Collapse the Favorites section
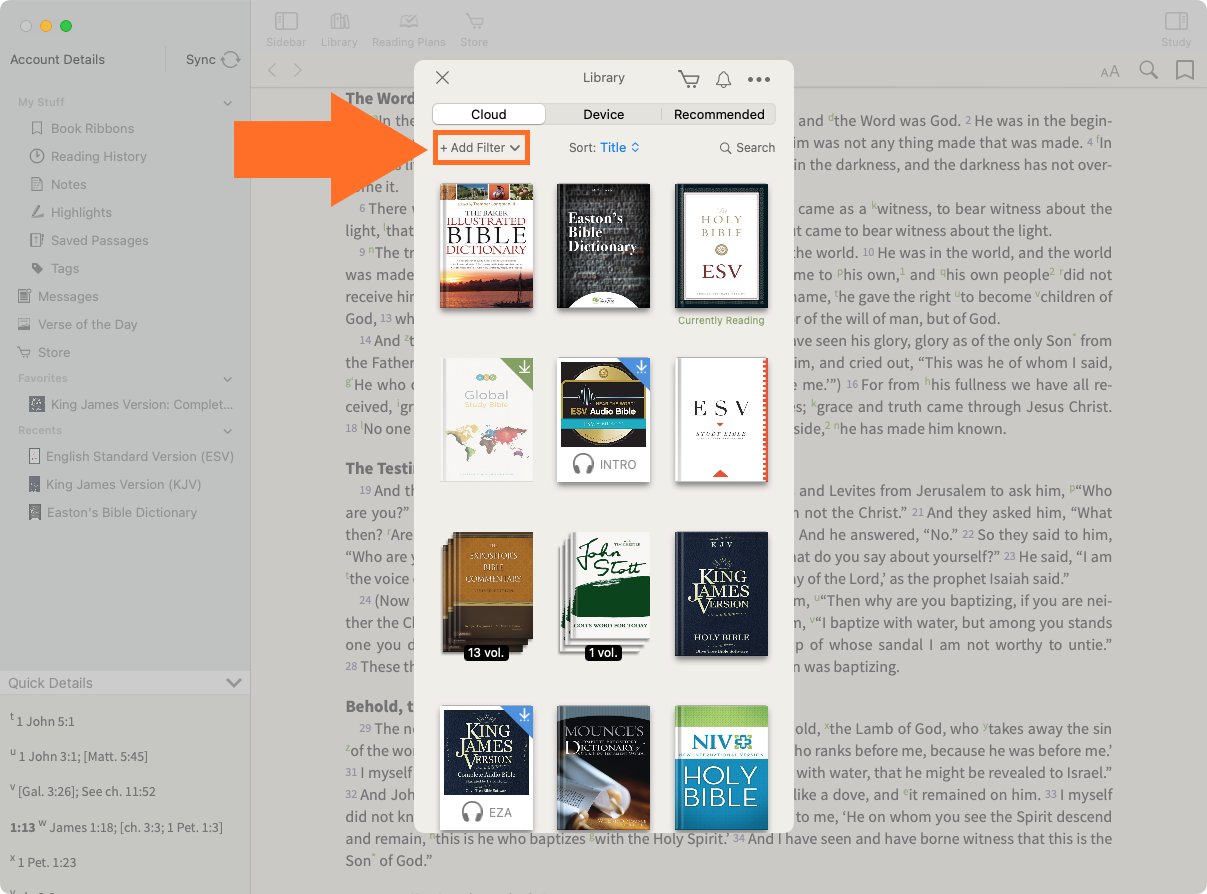Viewport: 1207px width, 894px height. (x=228, y=379)
